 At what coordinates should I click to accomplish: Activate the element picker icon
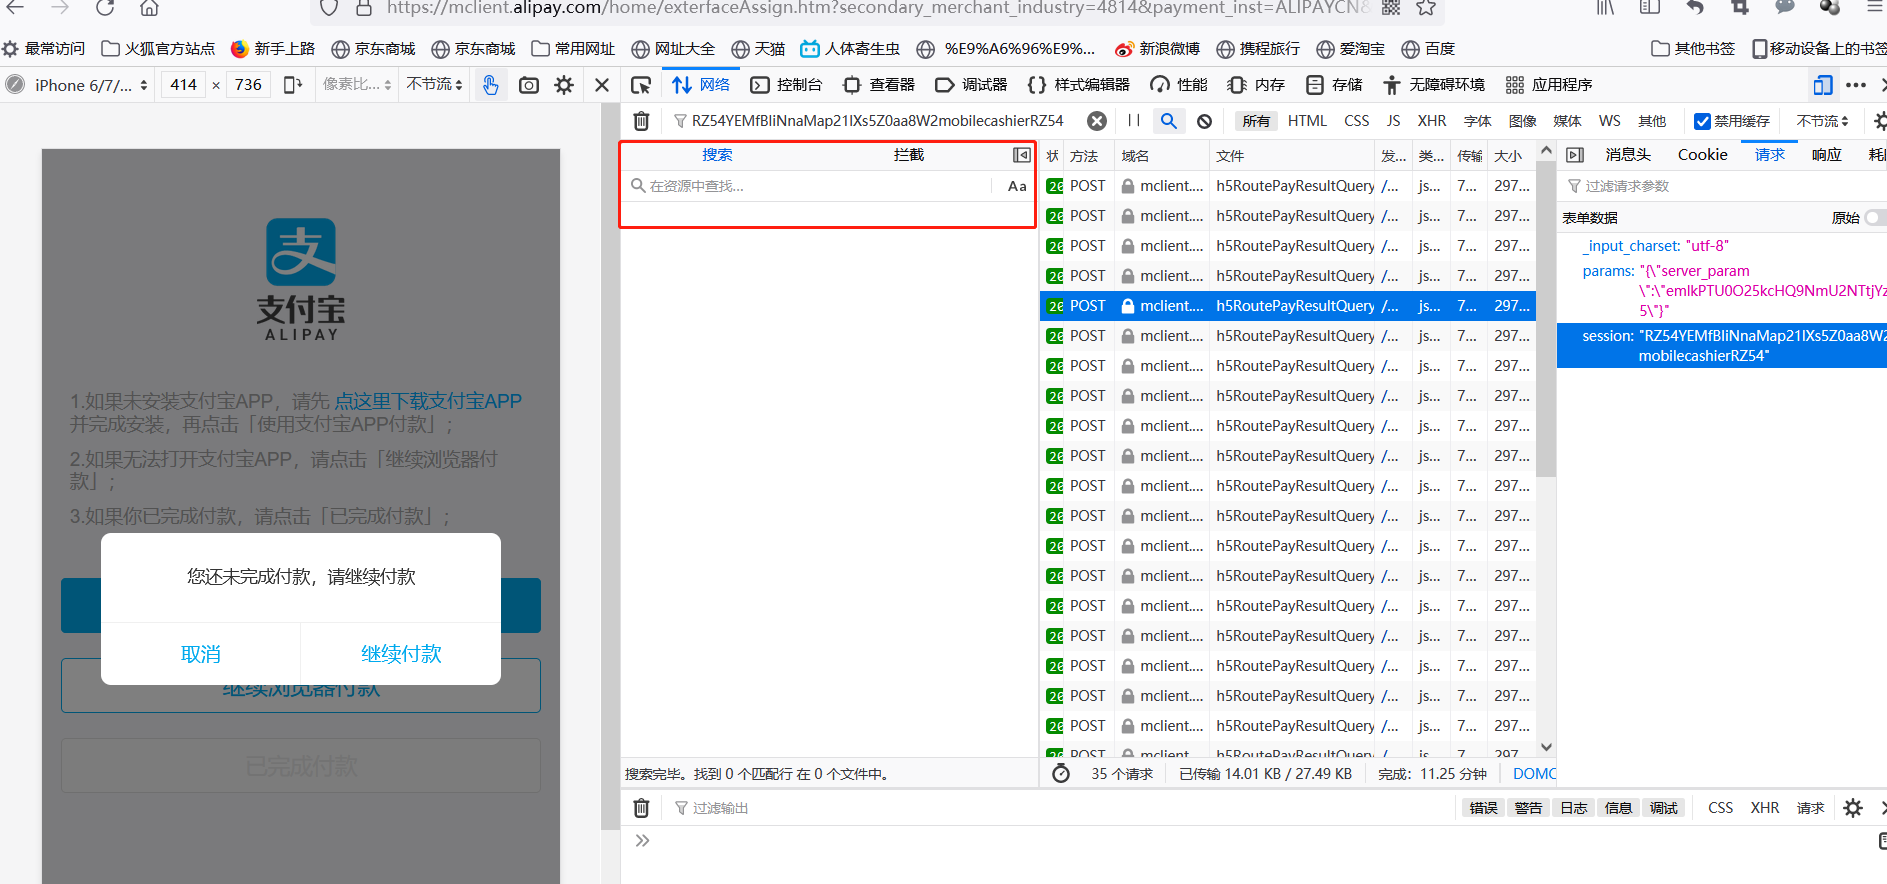coord(641,85)
